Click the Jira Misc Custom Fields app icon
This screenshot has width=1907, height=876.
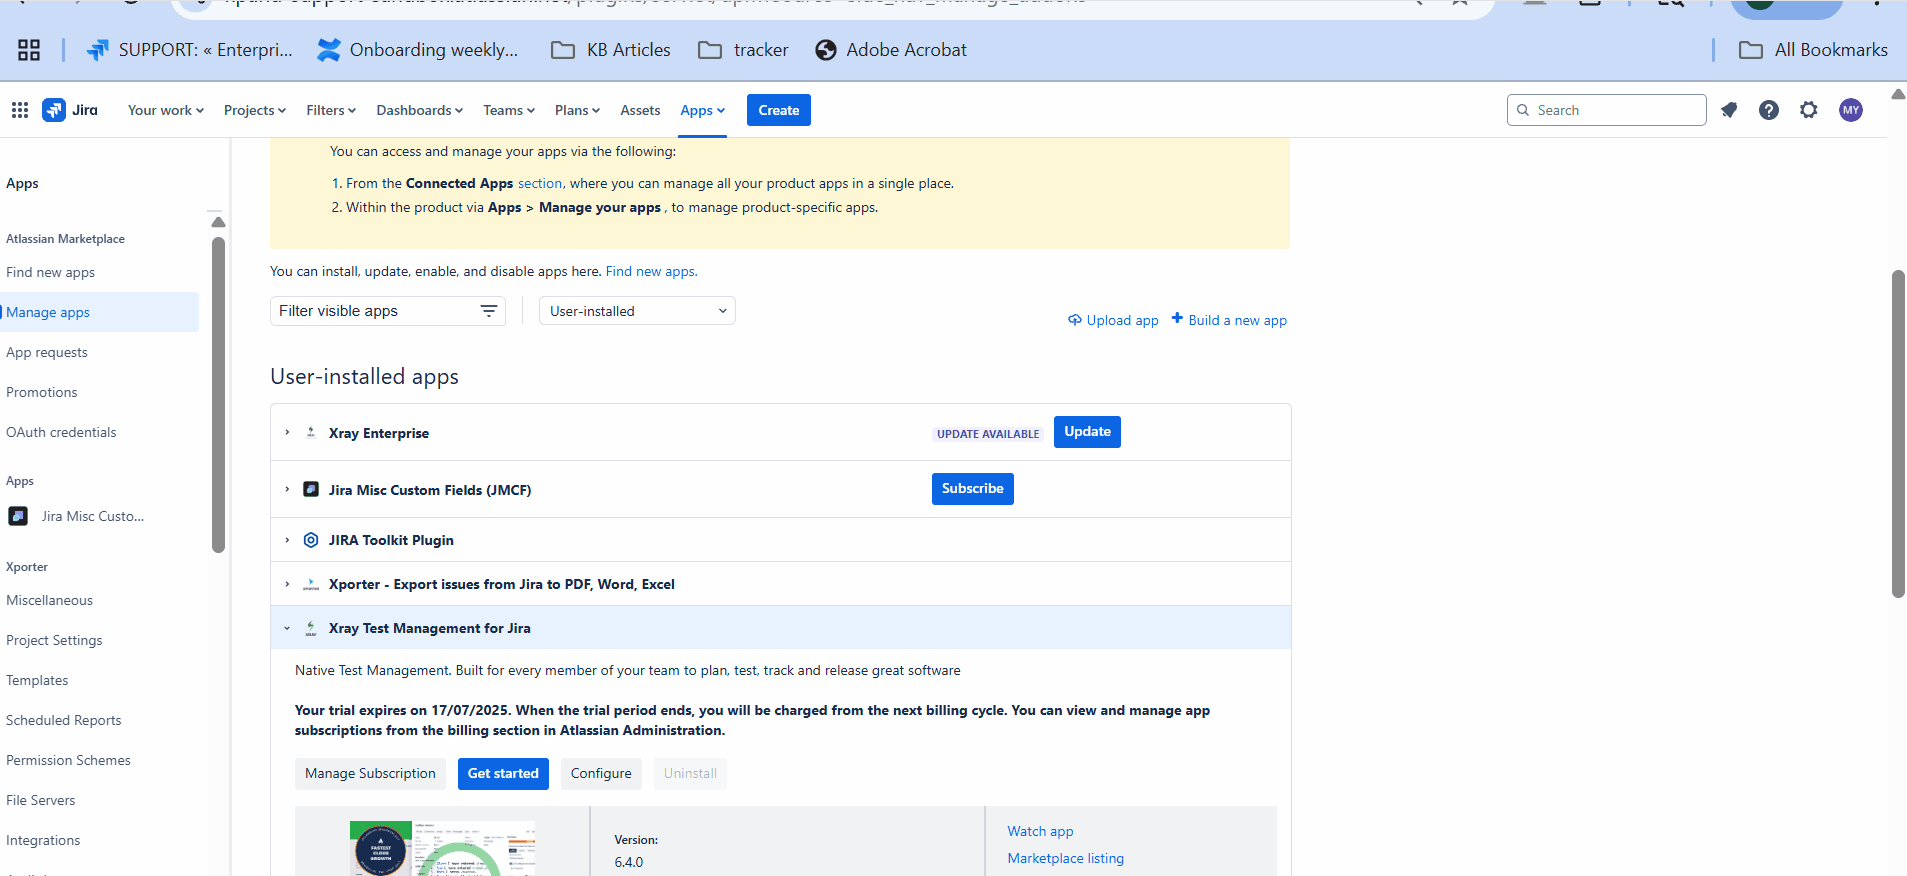click(x=311, y=489)
